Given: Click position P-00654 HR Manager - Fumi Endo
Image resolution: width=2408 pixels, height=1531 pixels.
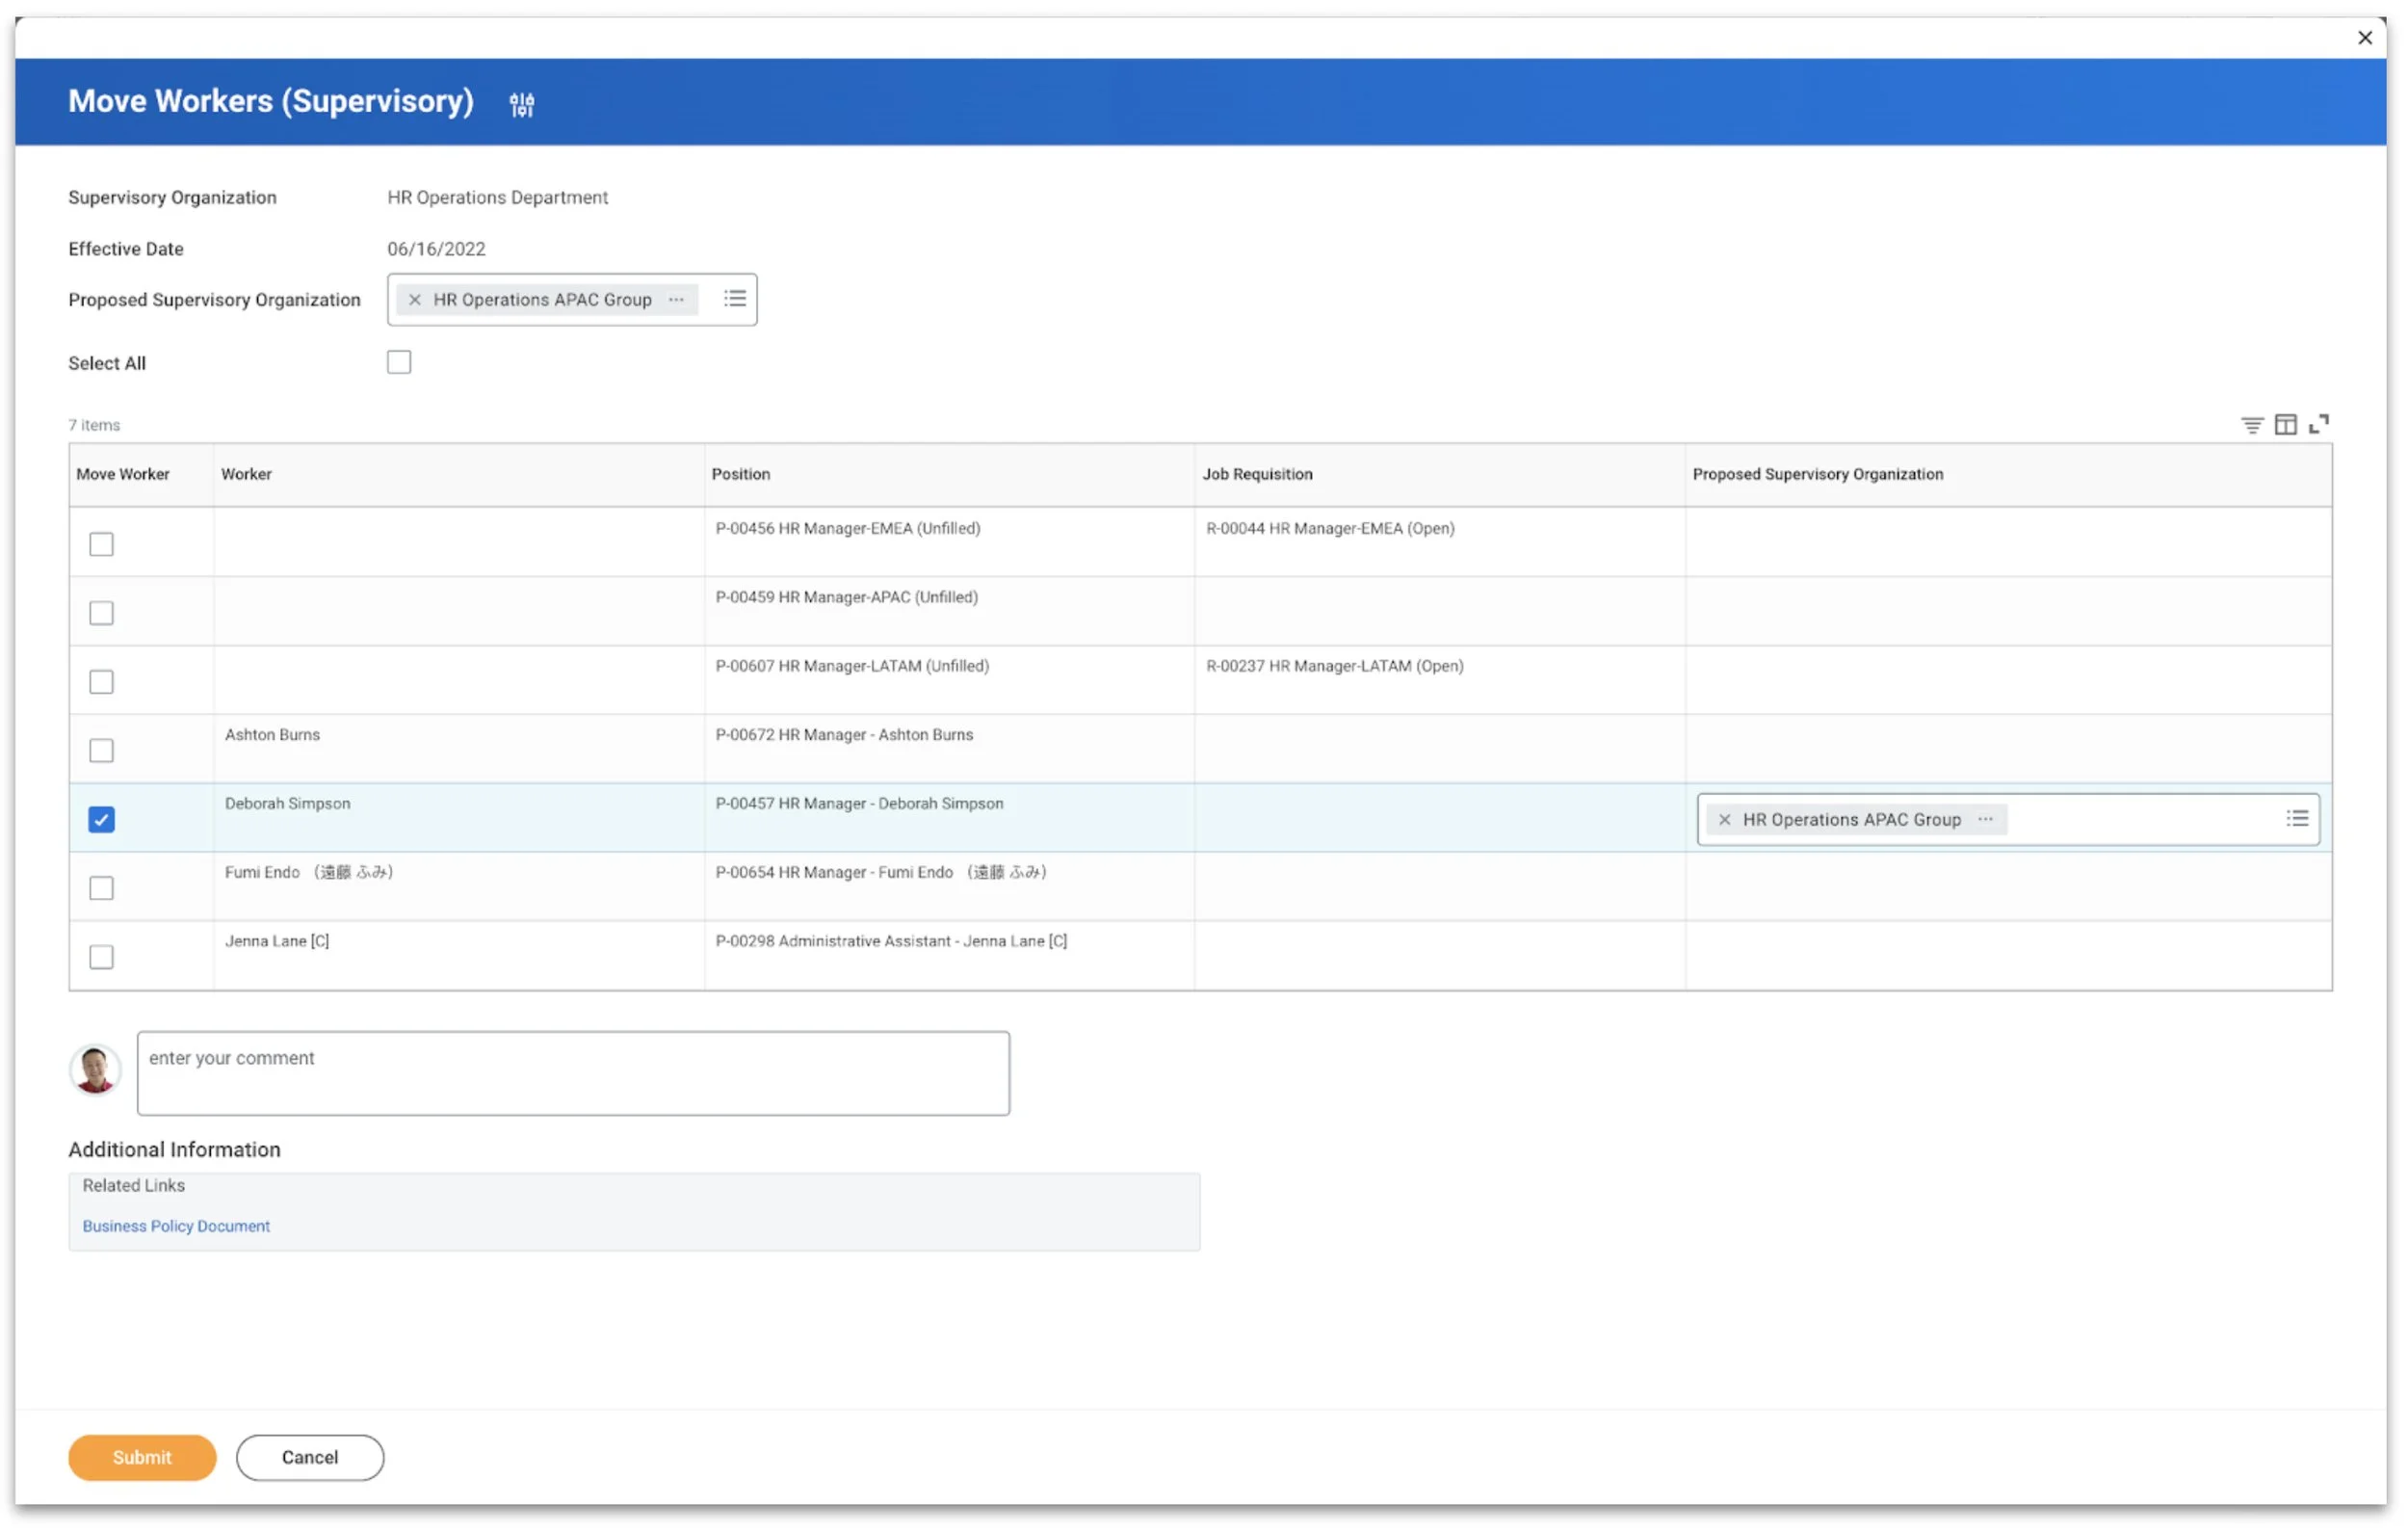Looking at the screenshot, I should 881,872.
